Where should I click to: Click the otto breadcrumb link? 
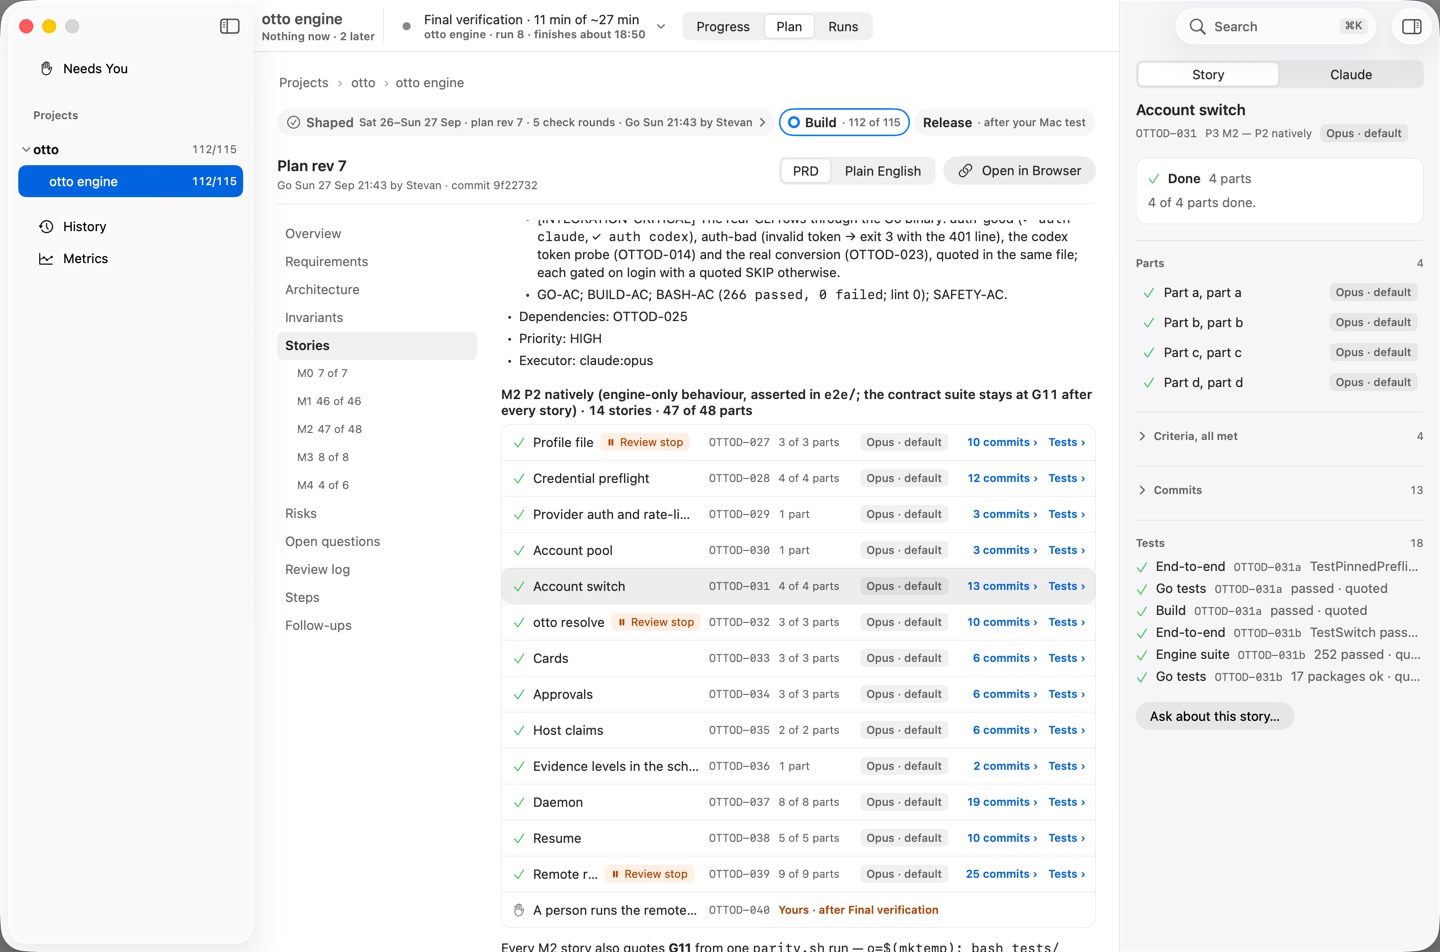point(363,83)
